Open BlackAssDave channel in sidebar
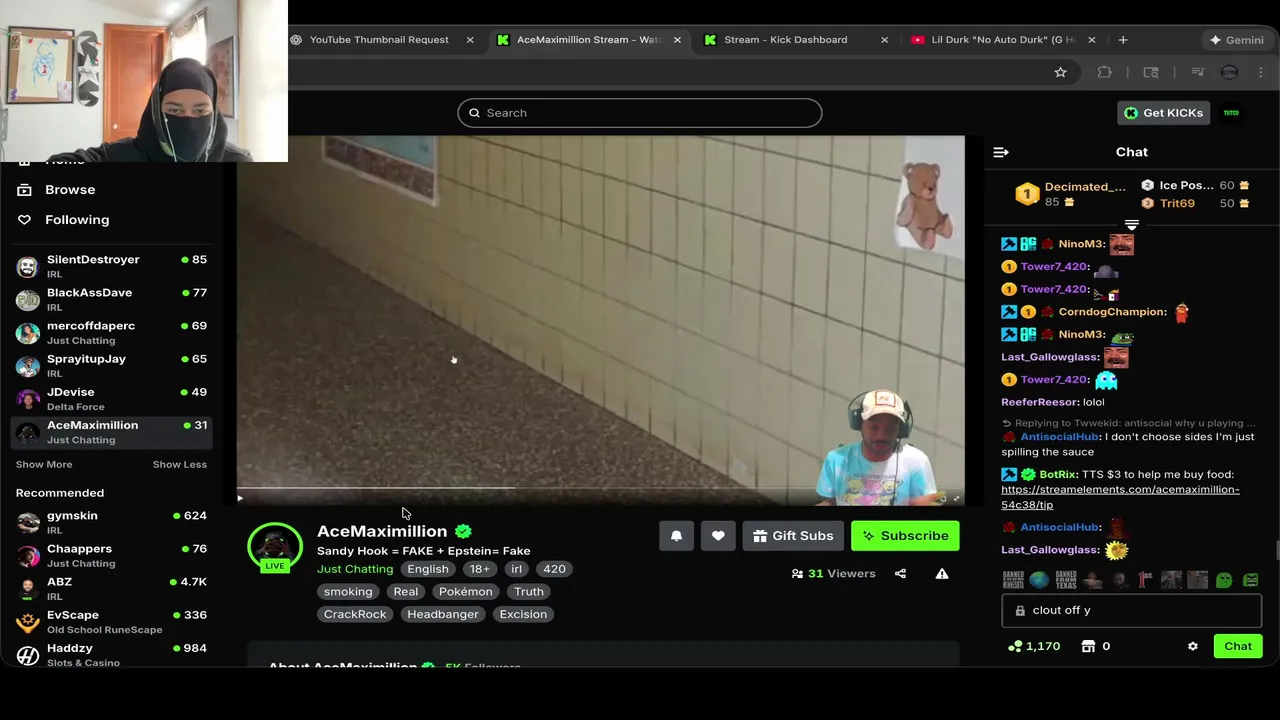The height and width of the screenshot is (720, 1280). pos(112,300)
